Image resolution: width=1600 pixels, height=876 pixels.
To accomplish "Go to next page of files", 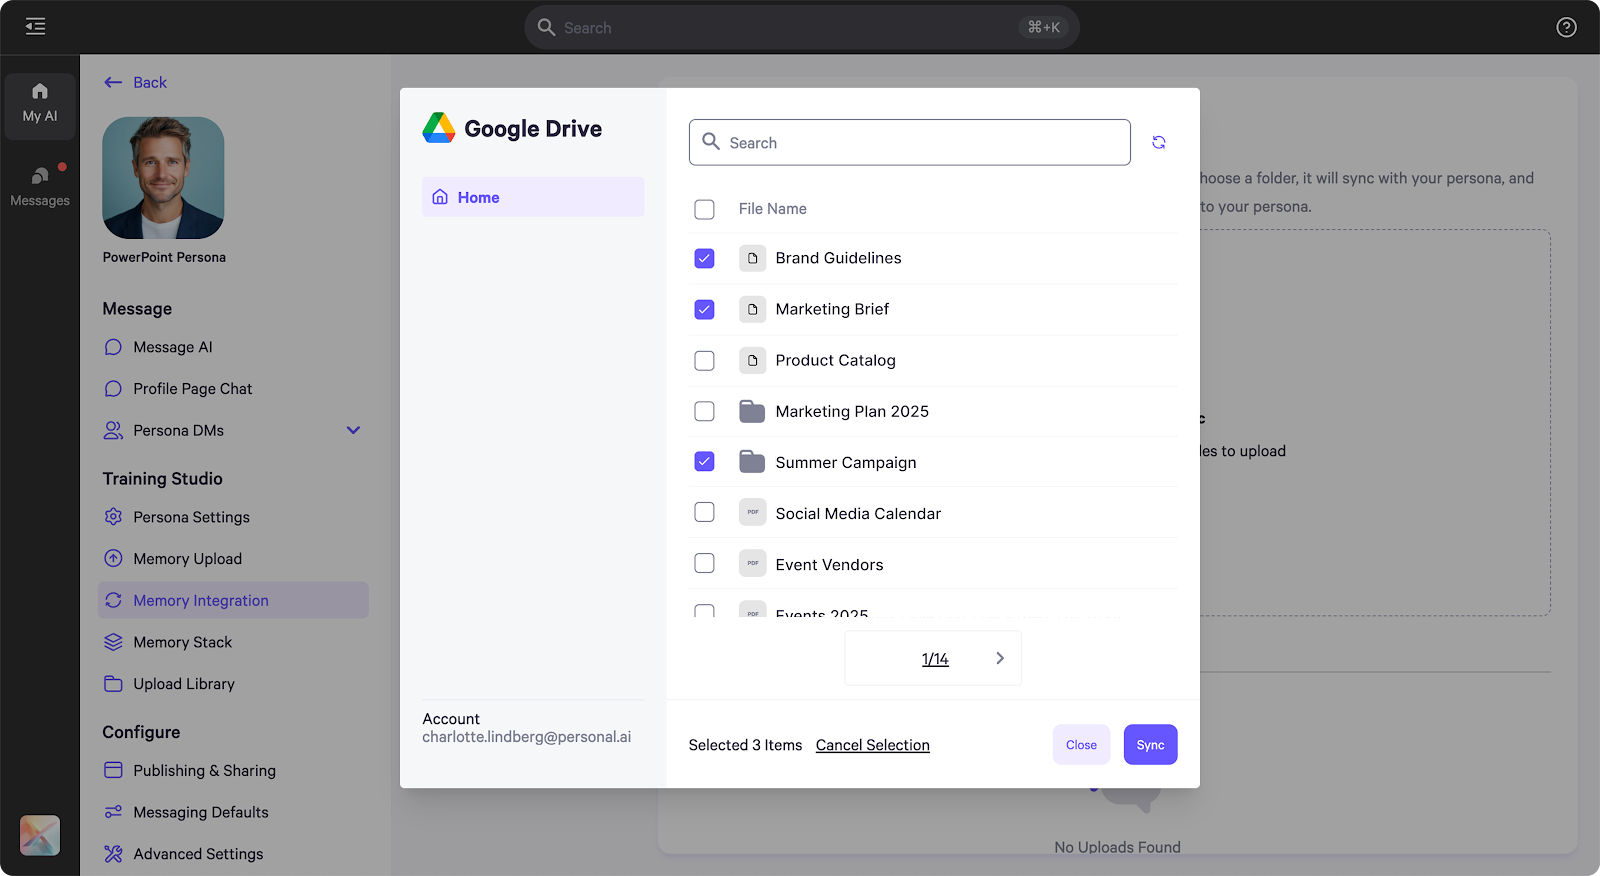I will pos(999,658).
